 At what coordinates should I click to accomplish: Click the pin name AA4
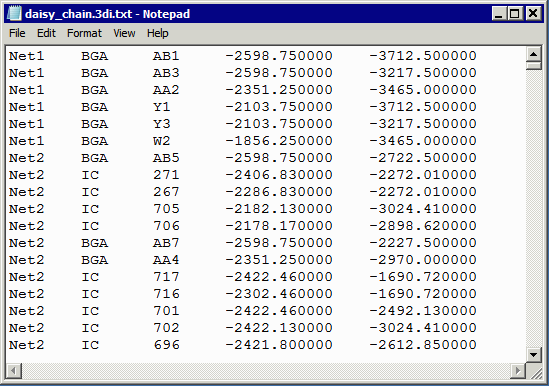point(166,260)
